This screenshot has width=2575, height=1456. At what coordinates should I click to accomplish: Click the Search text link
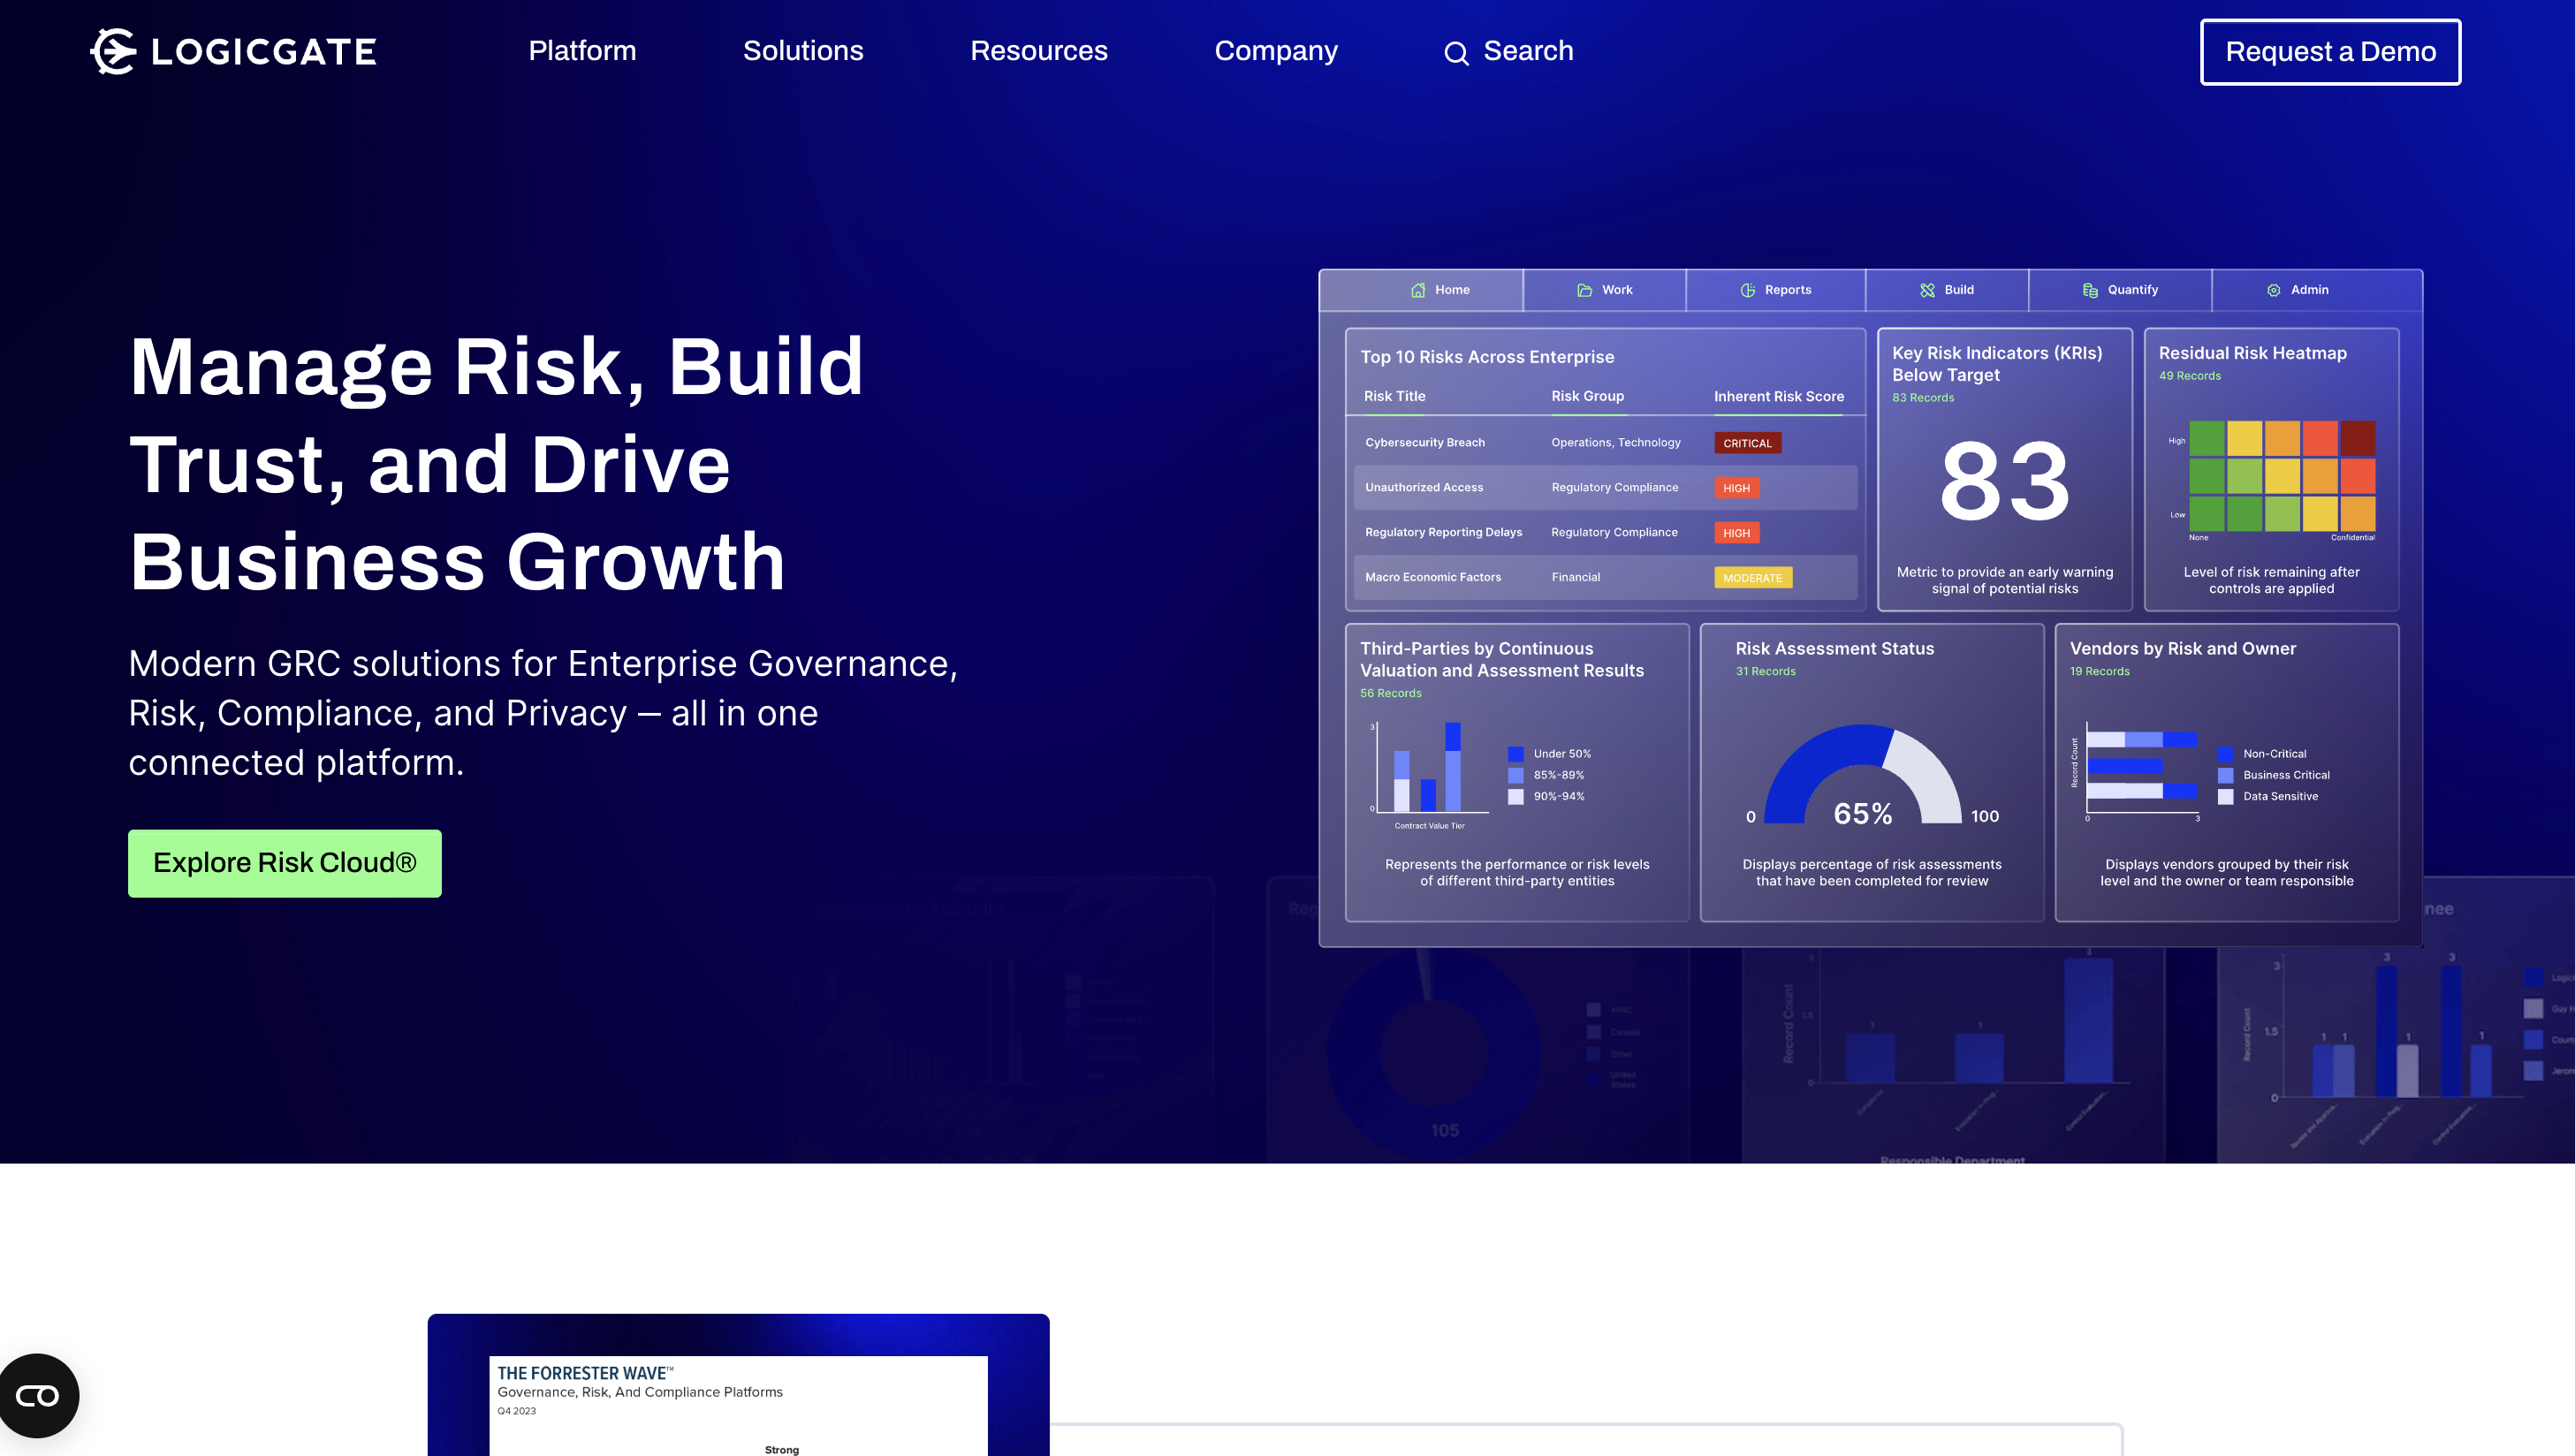pyautogui.click(x=1528, y=51)
